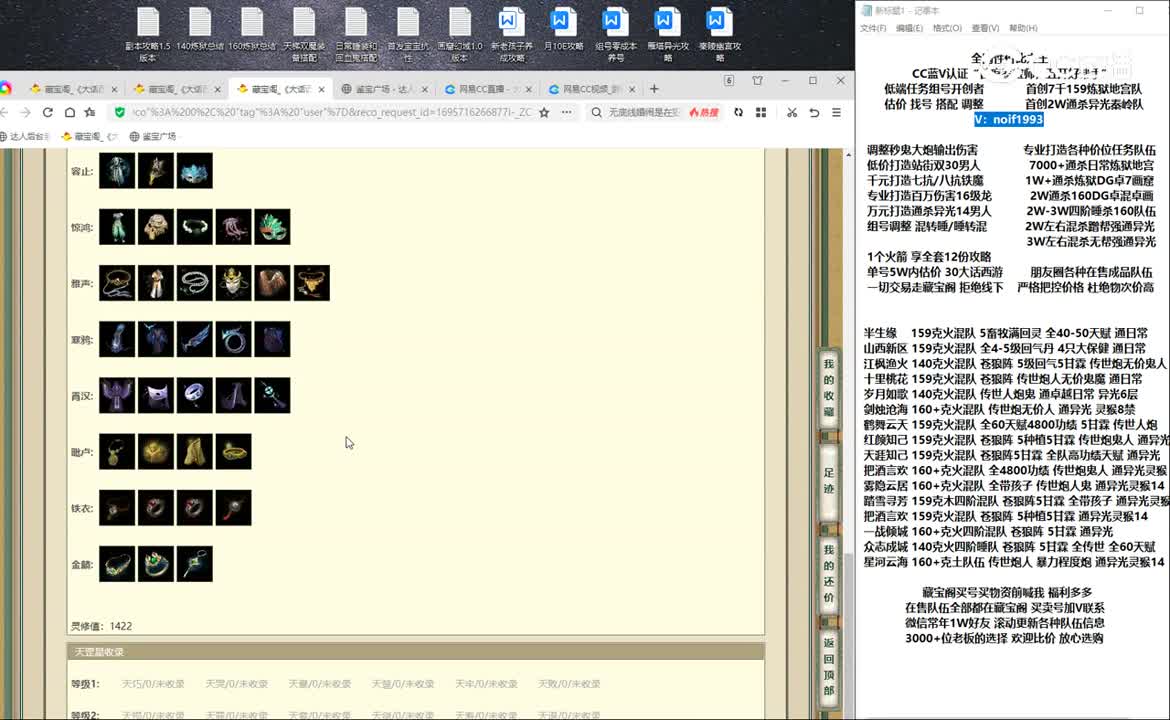Click the golden crowned mask in 雅声 row
This screenshot has width=1170, height=720.
(x=234, y=283)
